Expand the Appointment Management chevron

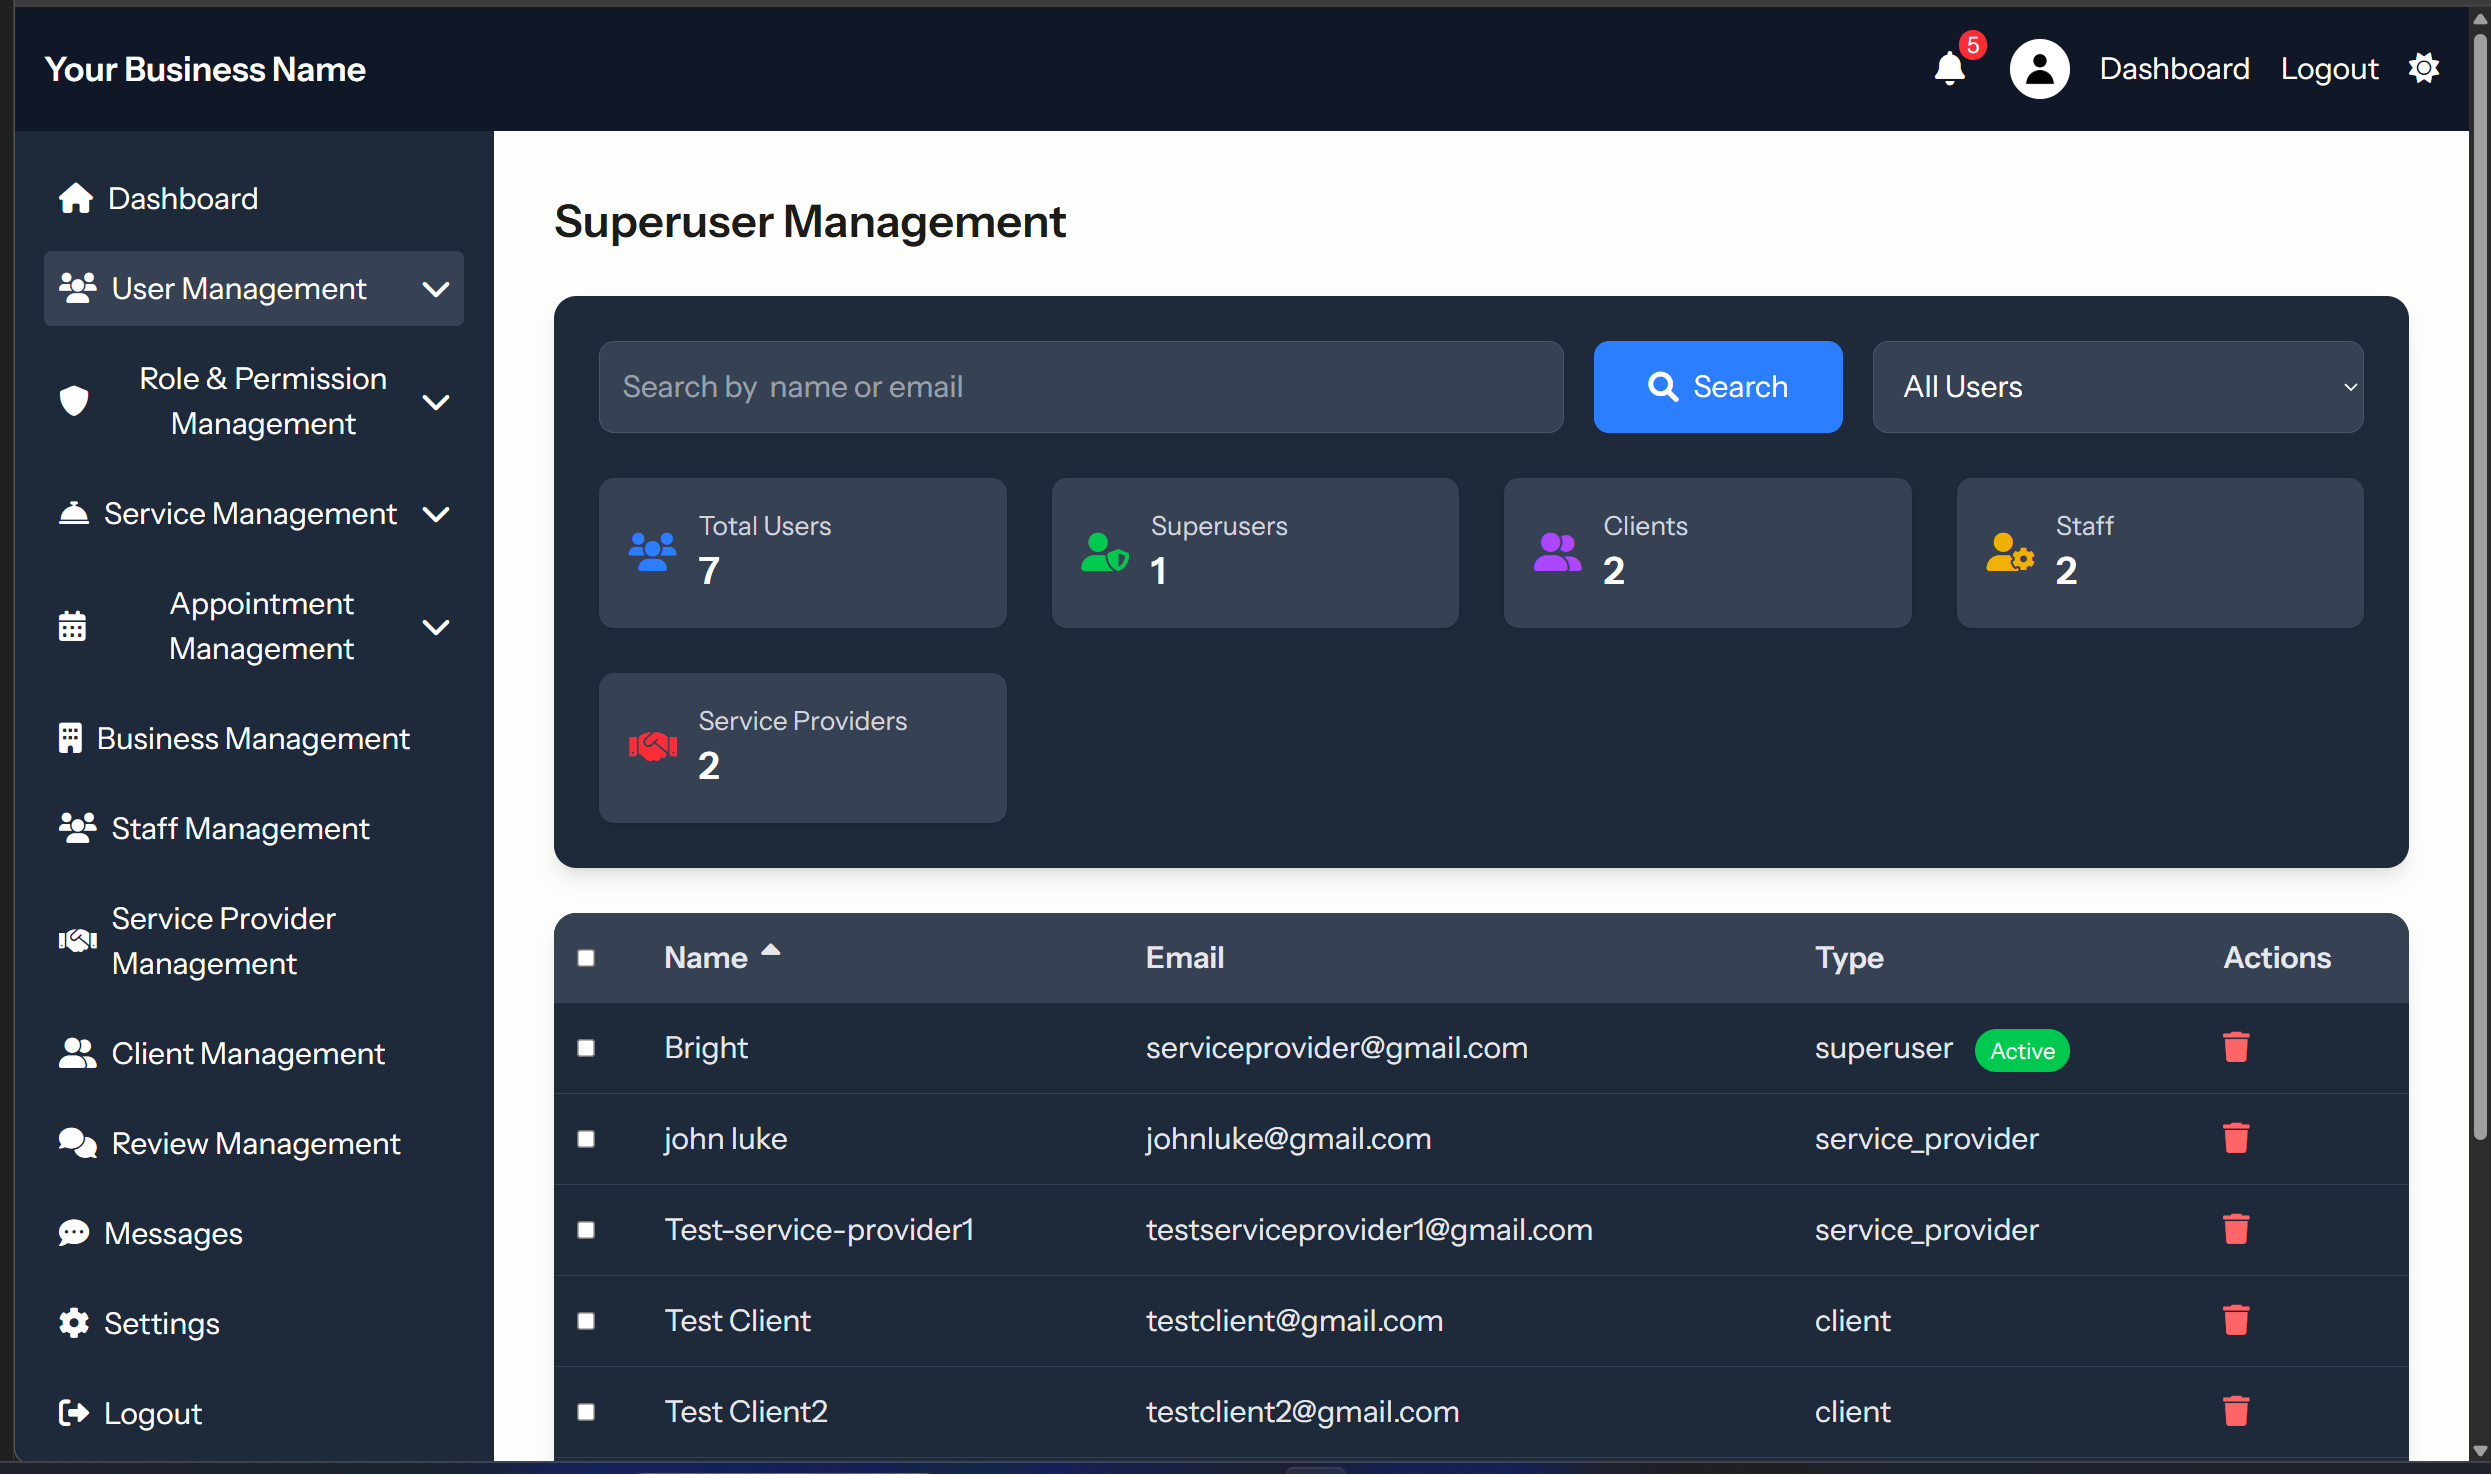[x=436, y=627]
